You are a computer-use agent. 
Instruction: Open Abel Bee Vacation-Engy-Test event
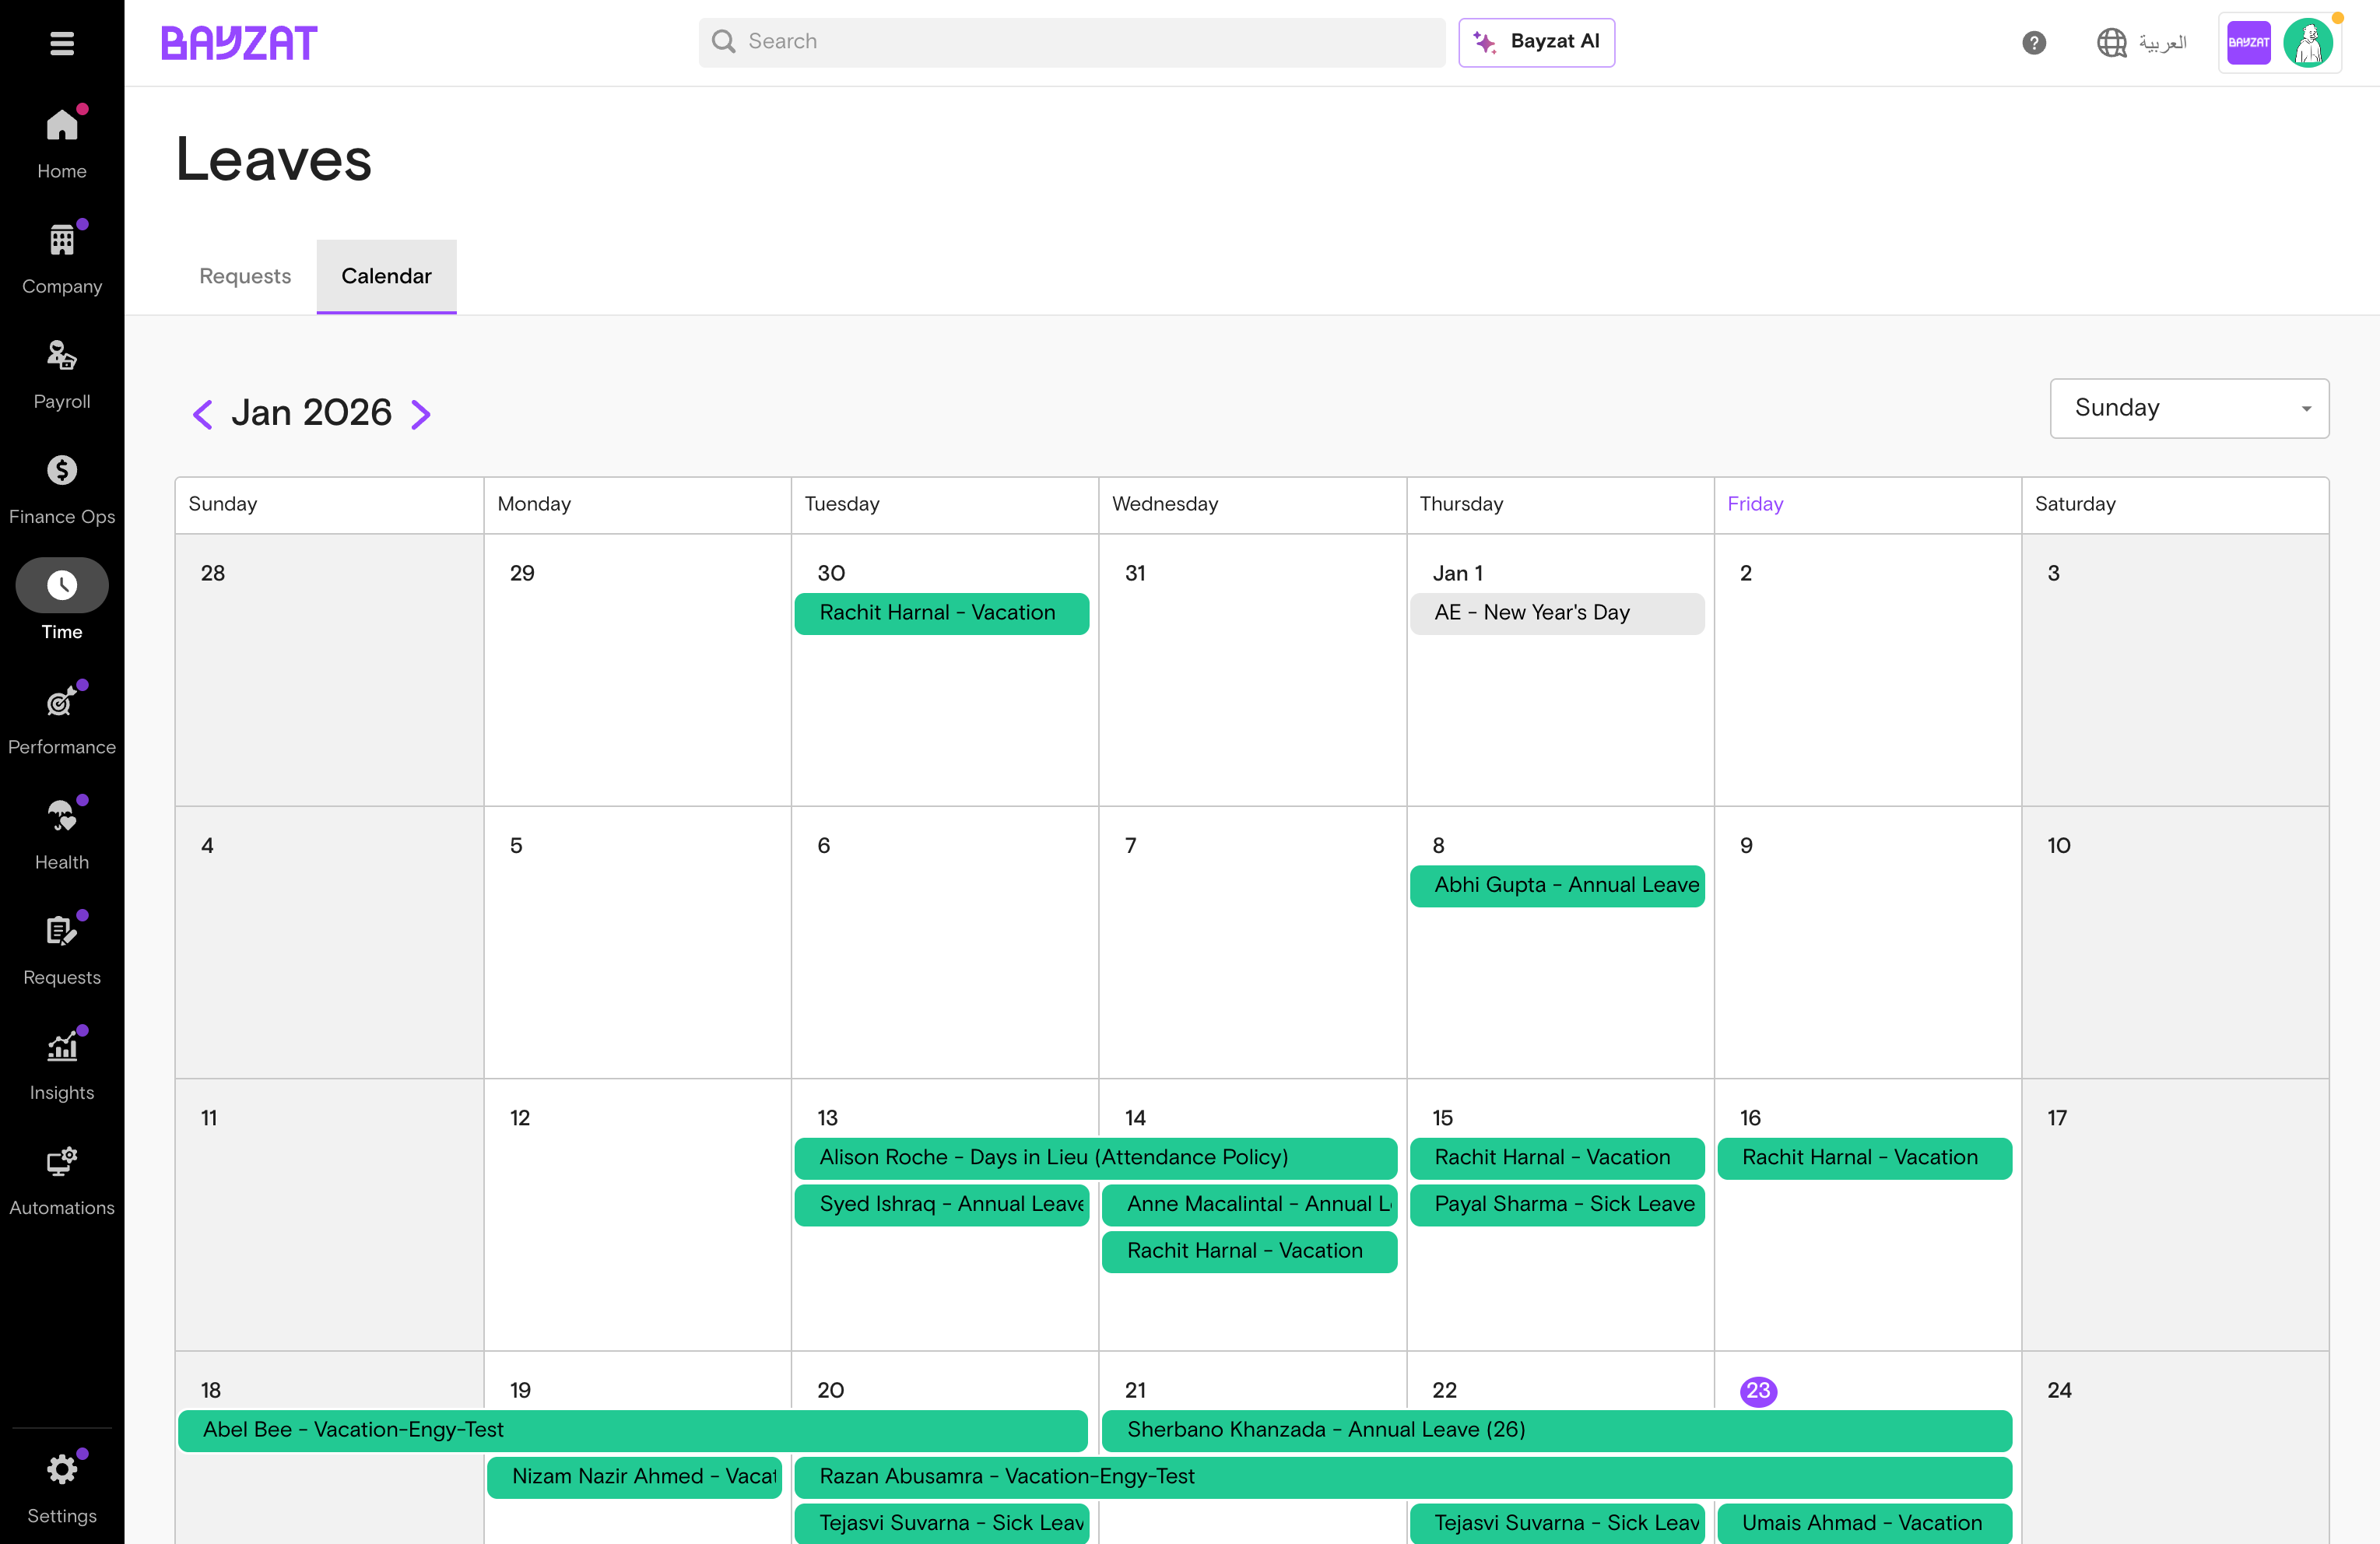[x=633, y=1431]
